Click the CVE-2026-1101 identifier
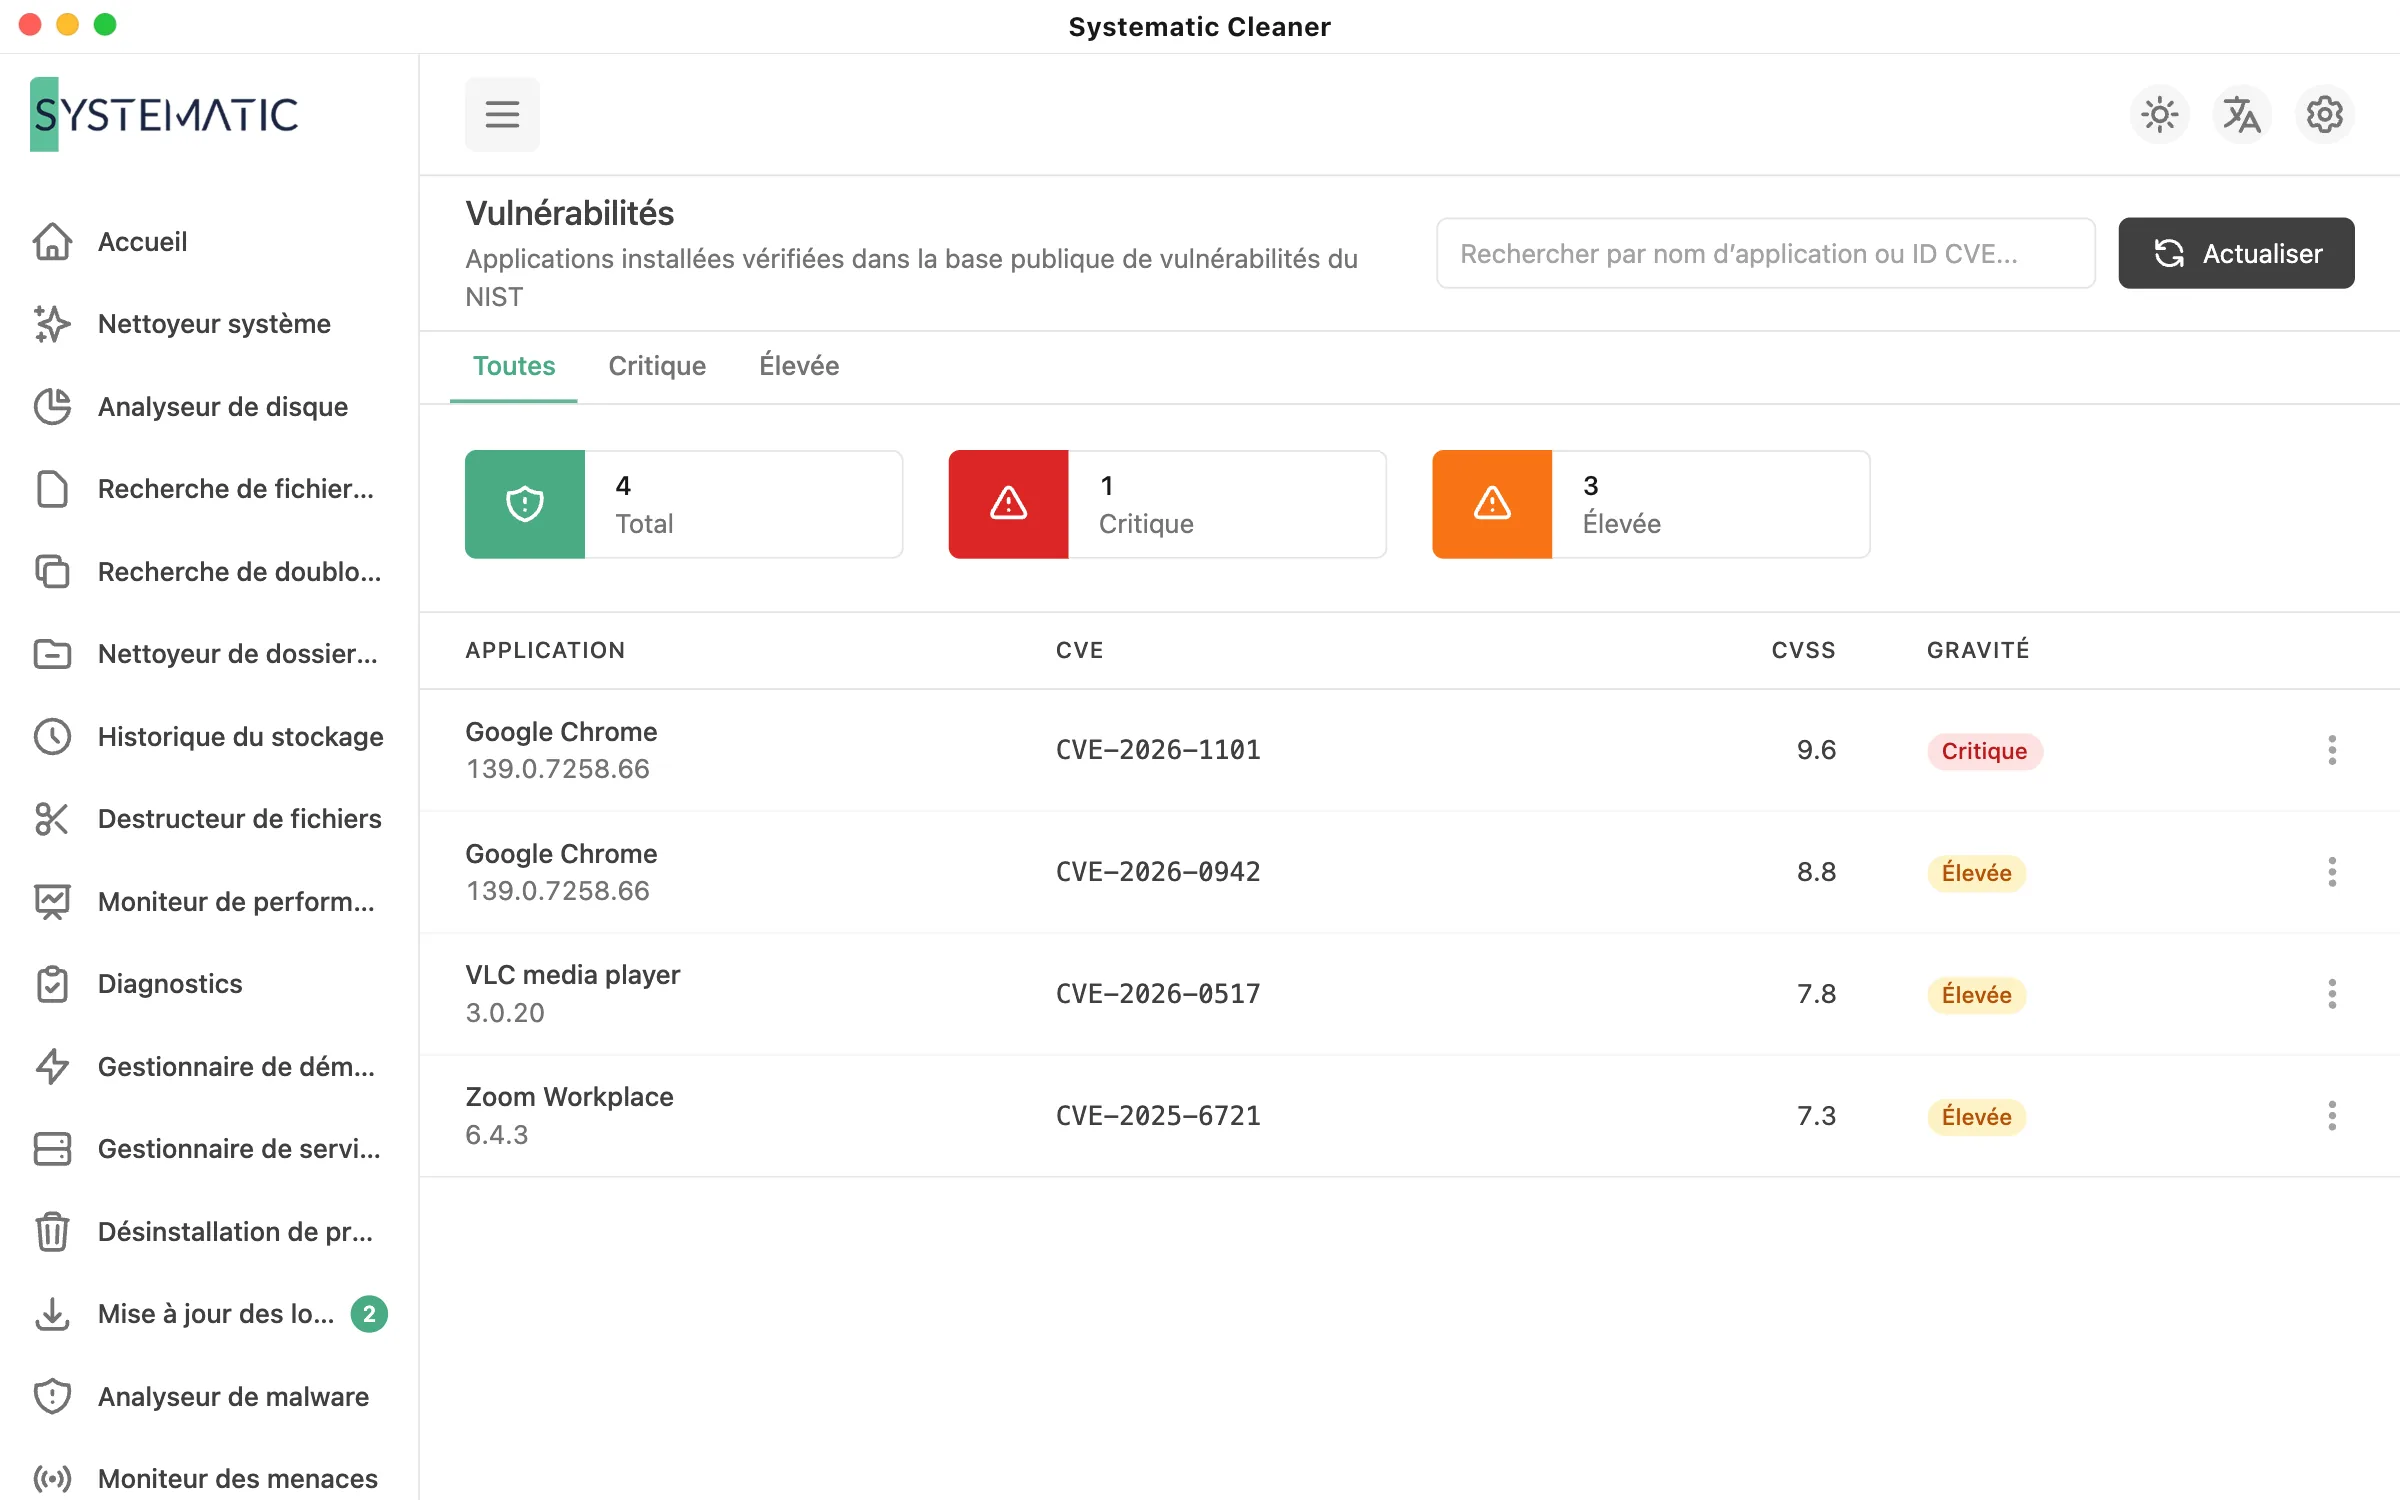This screenshot has width=2400, height=1500. click(x=1158, y=750)
